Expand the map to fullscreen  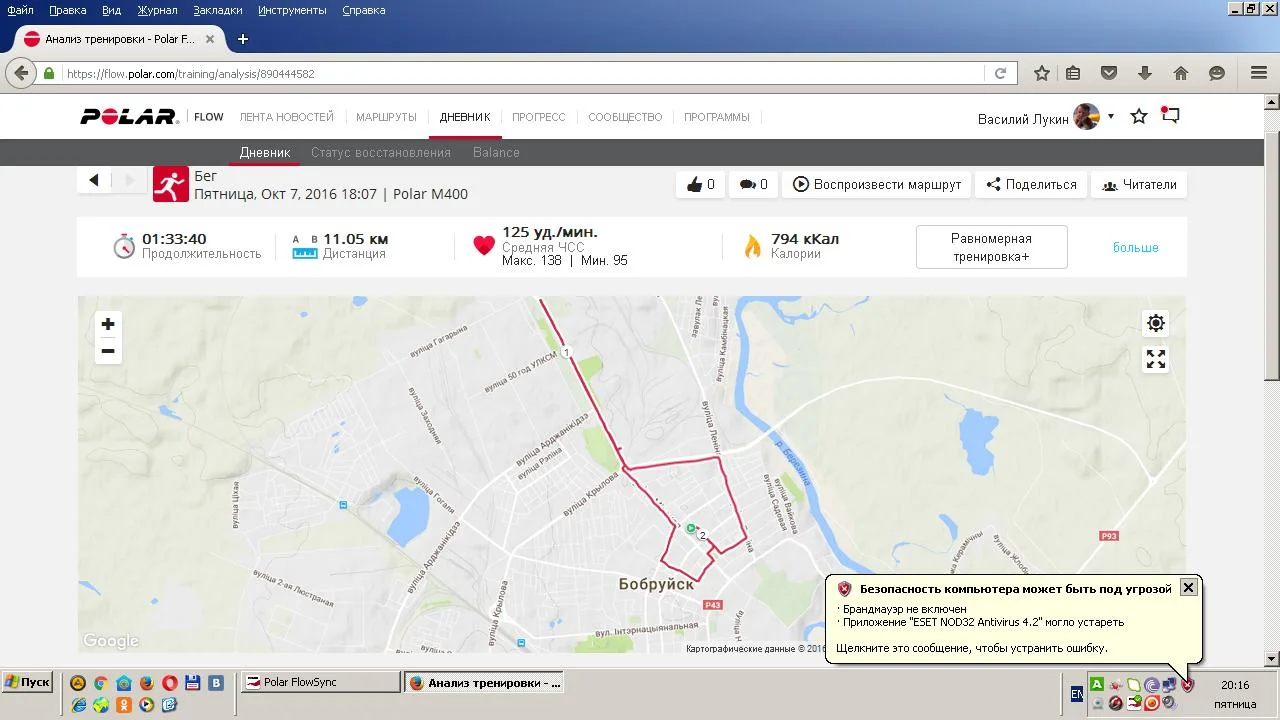pos(1156,359)
